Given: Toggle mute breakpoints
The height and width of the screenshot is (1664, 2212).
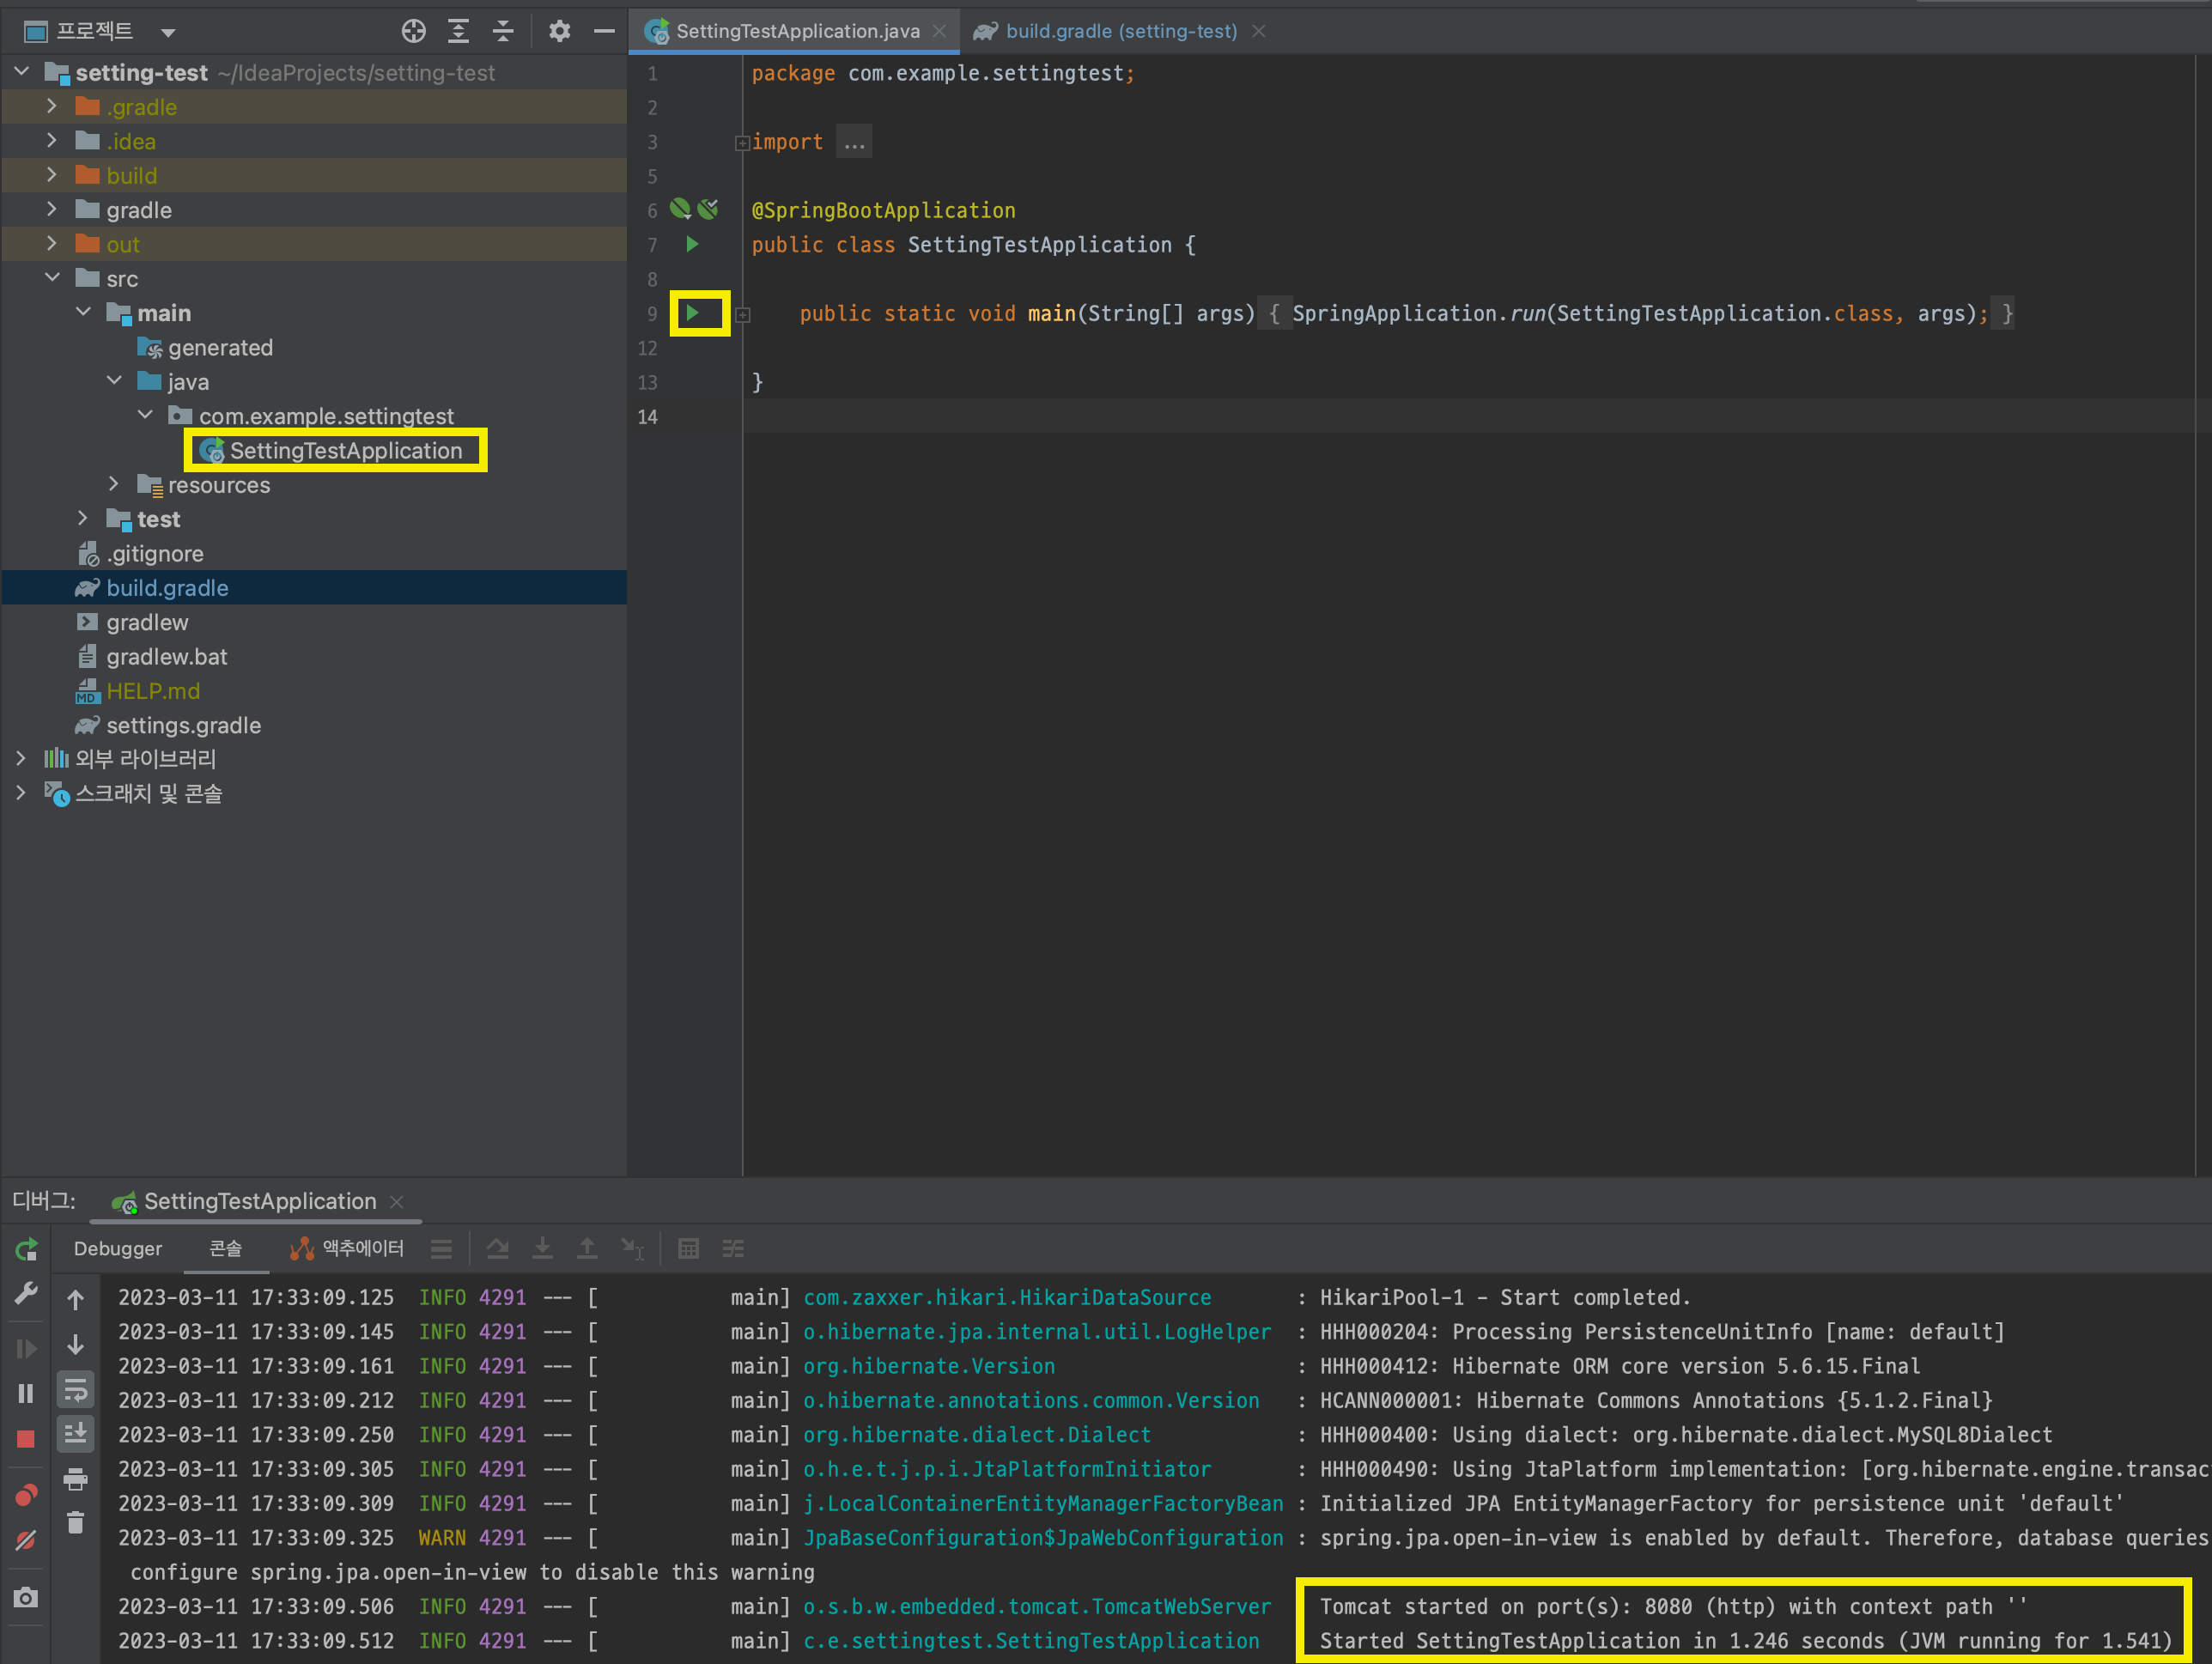Looking at the screenshot, I should (x=26, y=1541).
